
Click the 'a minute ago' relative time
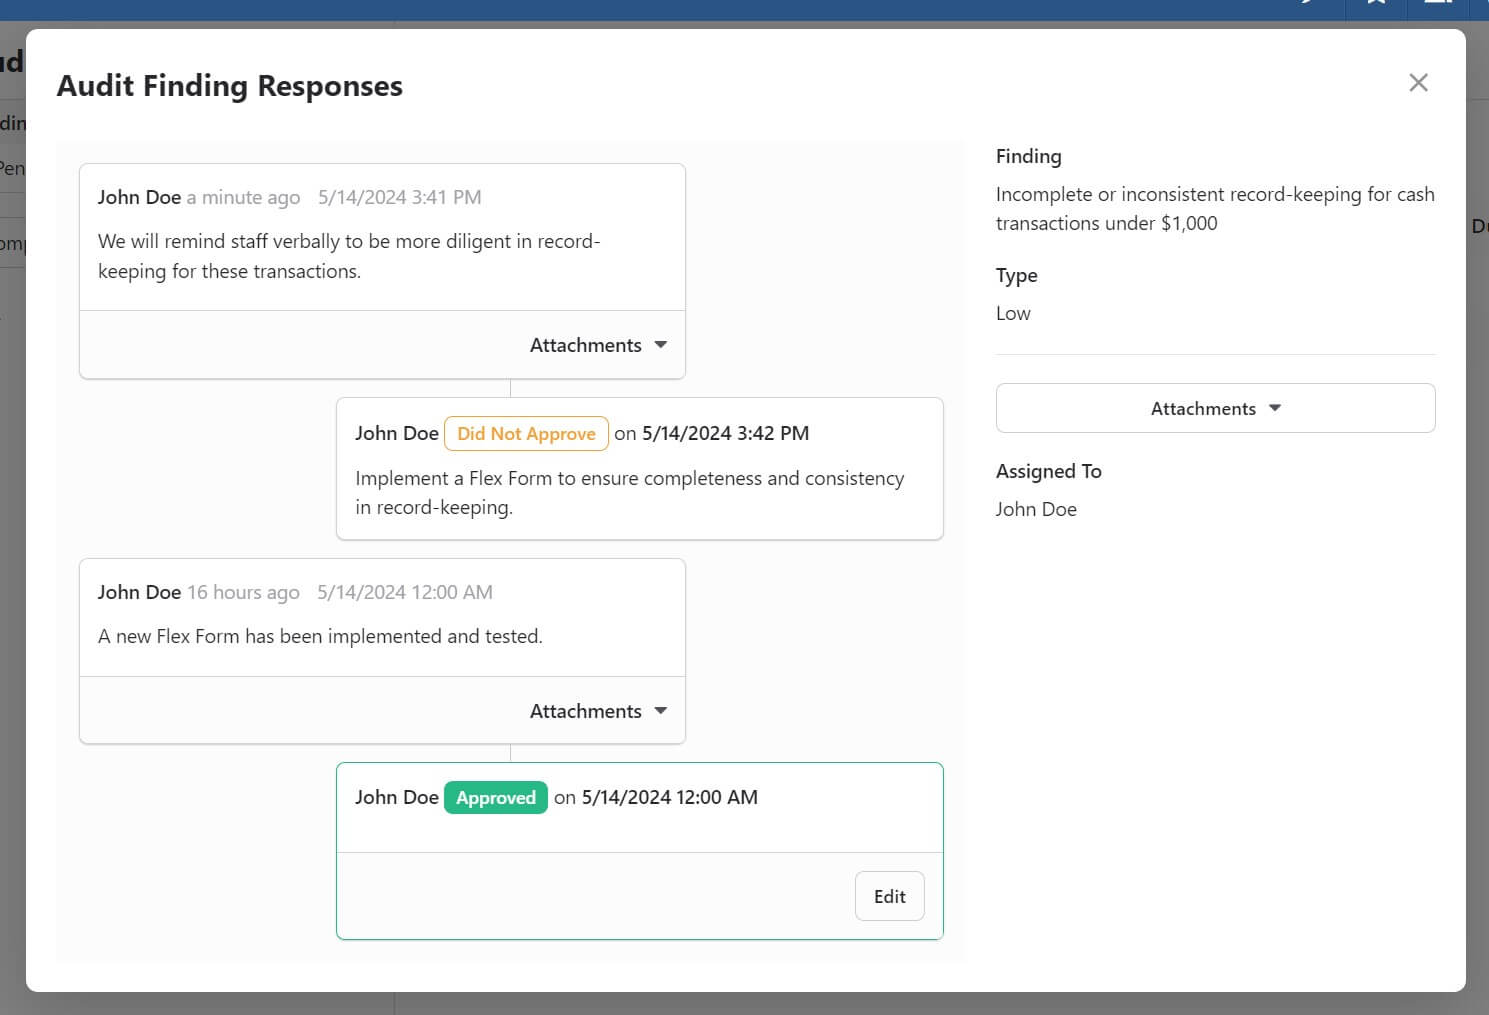click(243, 197)
